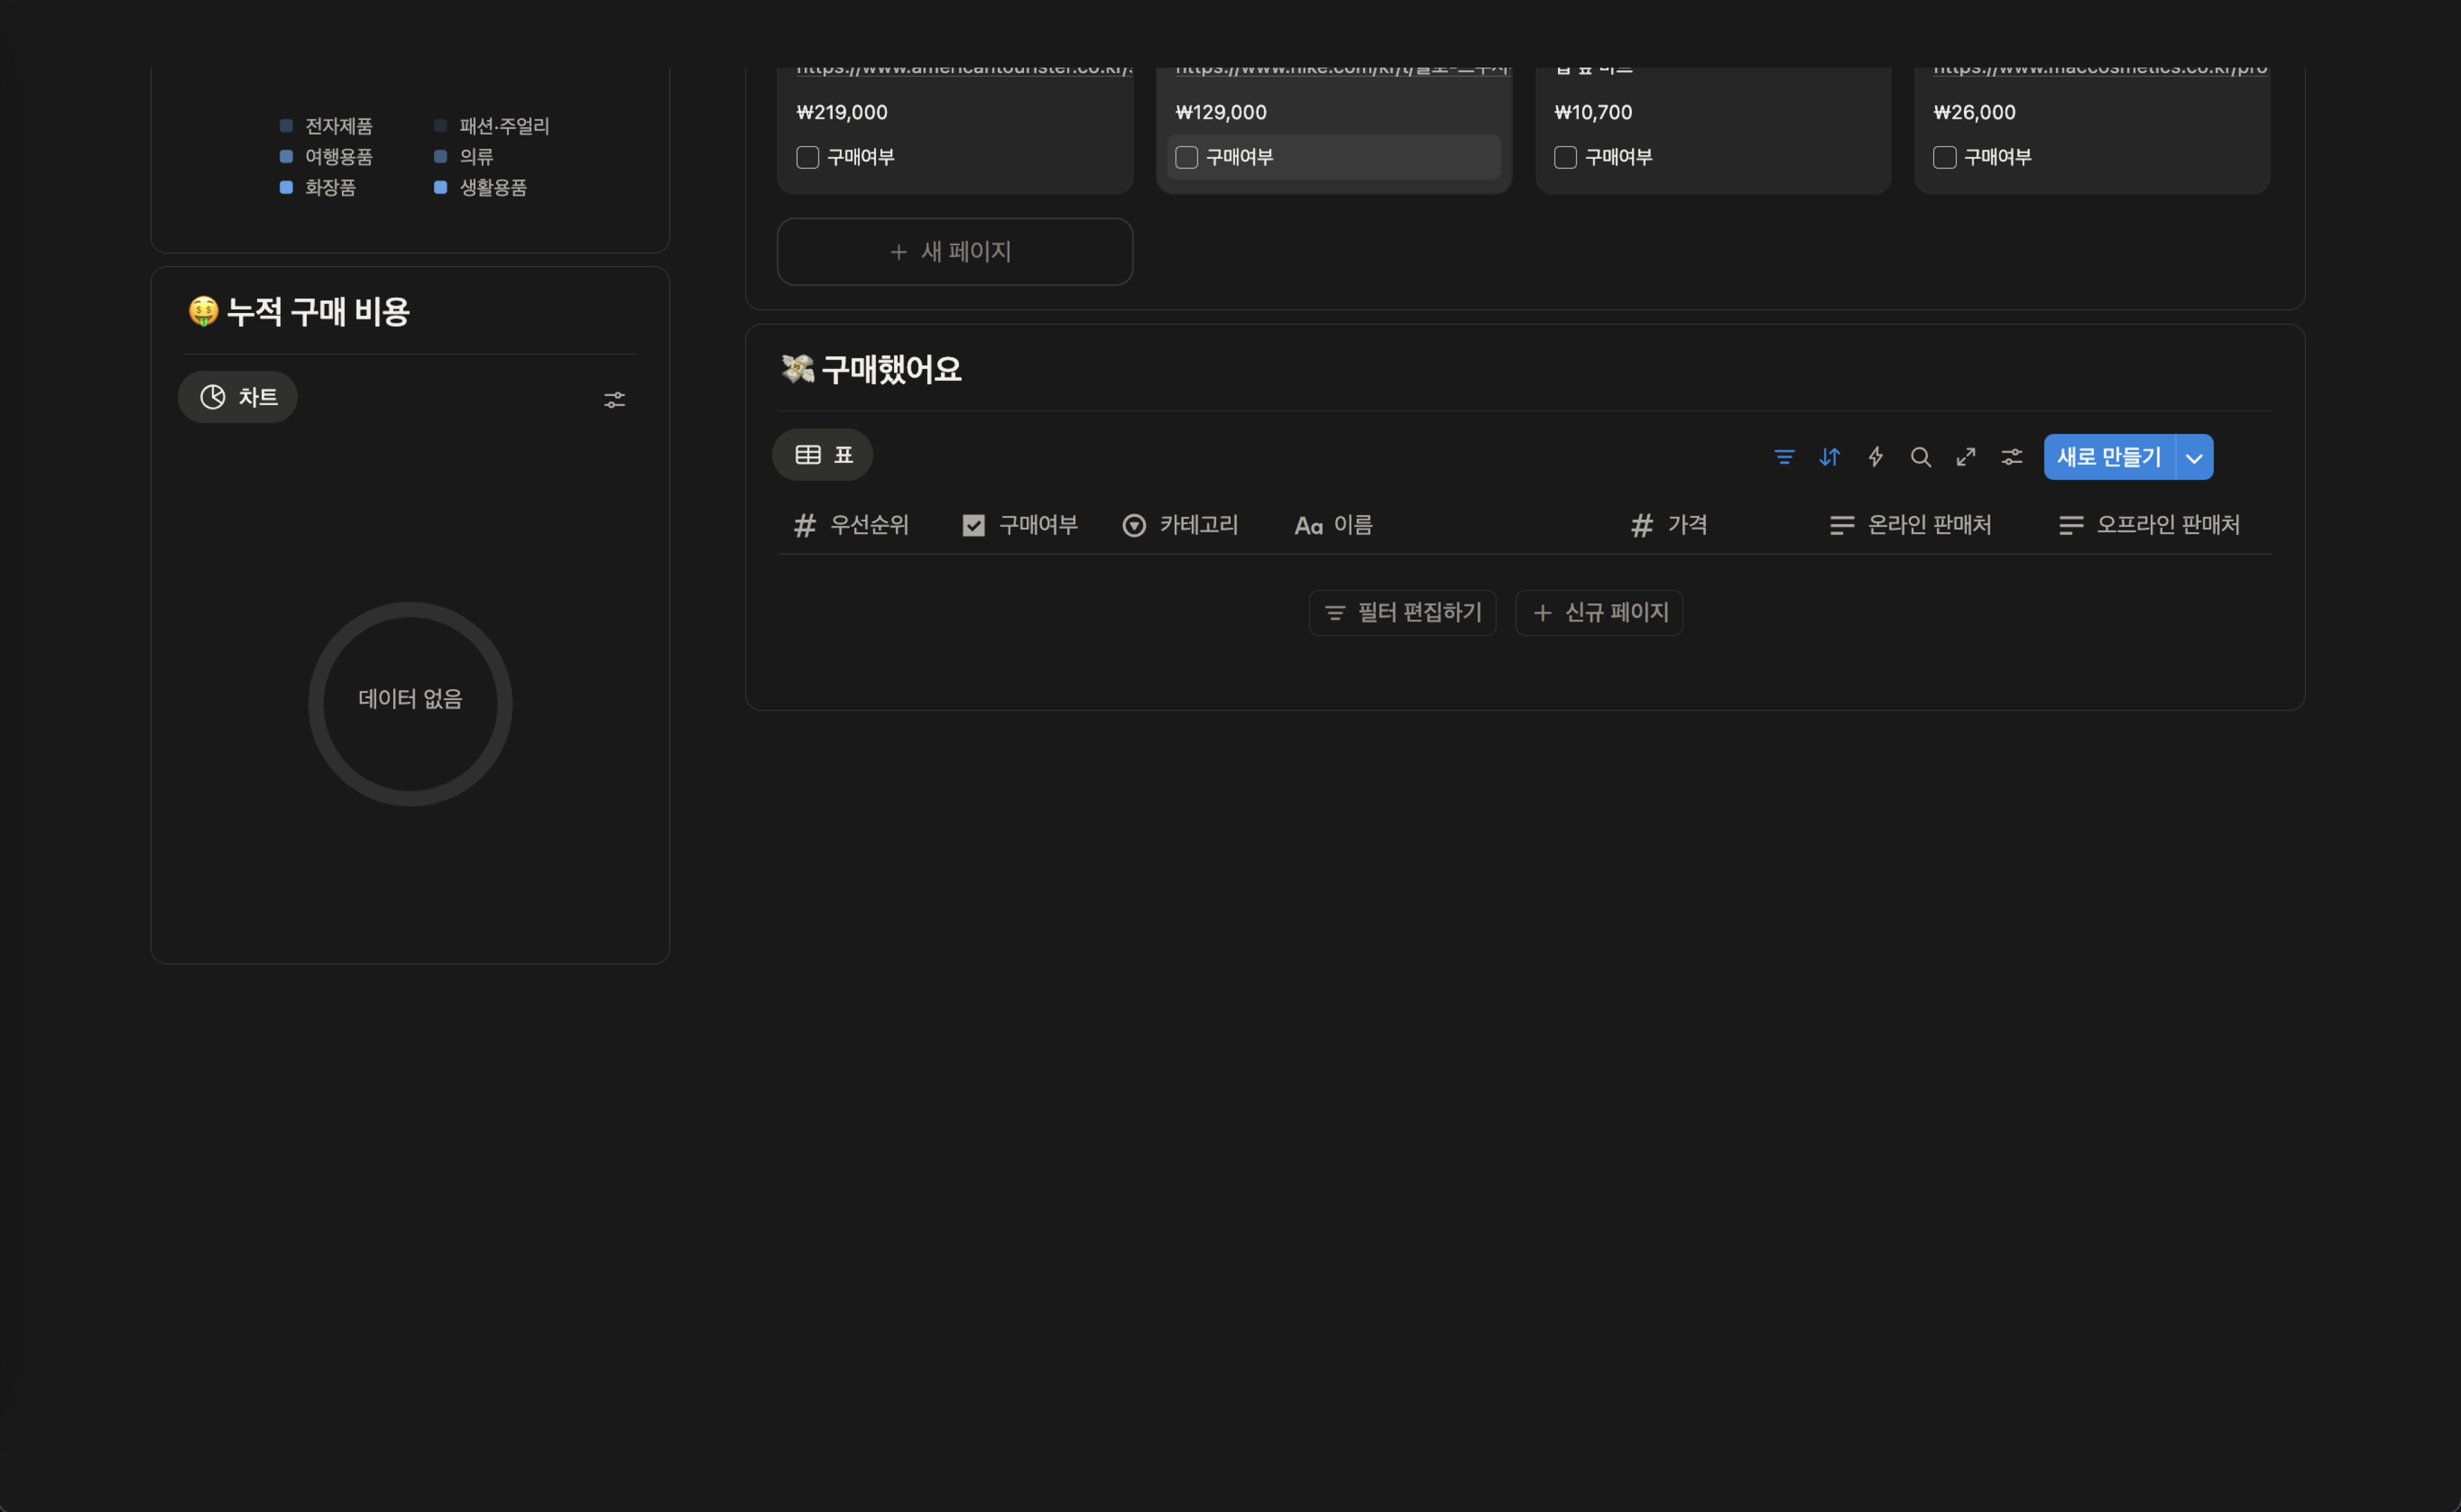2461x1512 pixels.
Task: Click the filter icon in the 구매했어요 toolbar
Action: click(x=1784, y=457)
